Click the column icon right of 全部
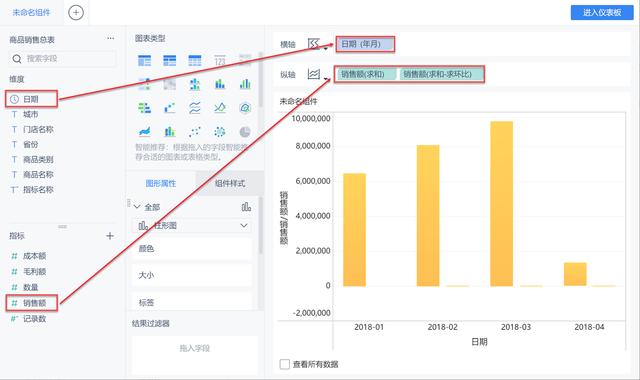This screenshot has width=640, height=380. tap(246, 207)
